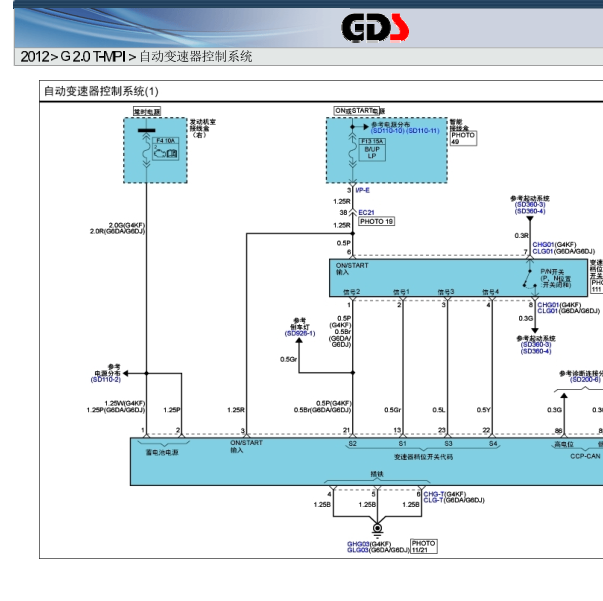Click the 常时电源 label box
The image size is (603, 601).
[147, 112]
